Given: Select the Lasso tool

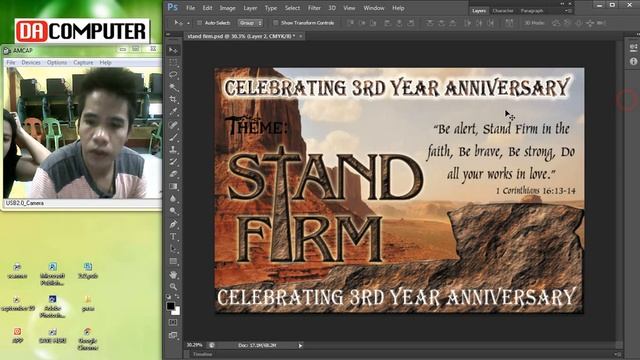Looking at the screenshot, I should tap(173, 75).
